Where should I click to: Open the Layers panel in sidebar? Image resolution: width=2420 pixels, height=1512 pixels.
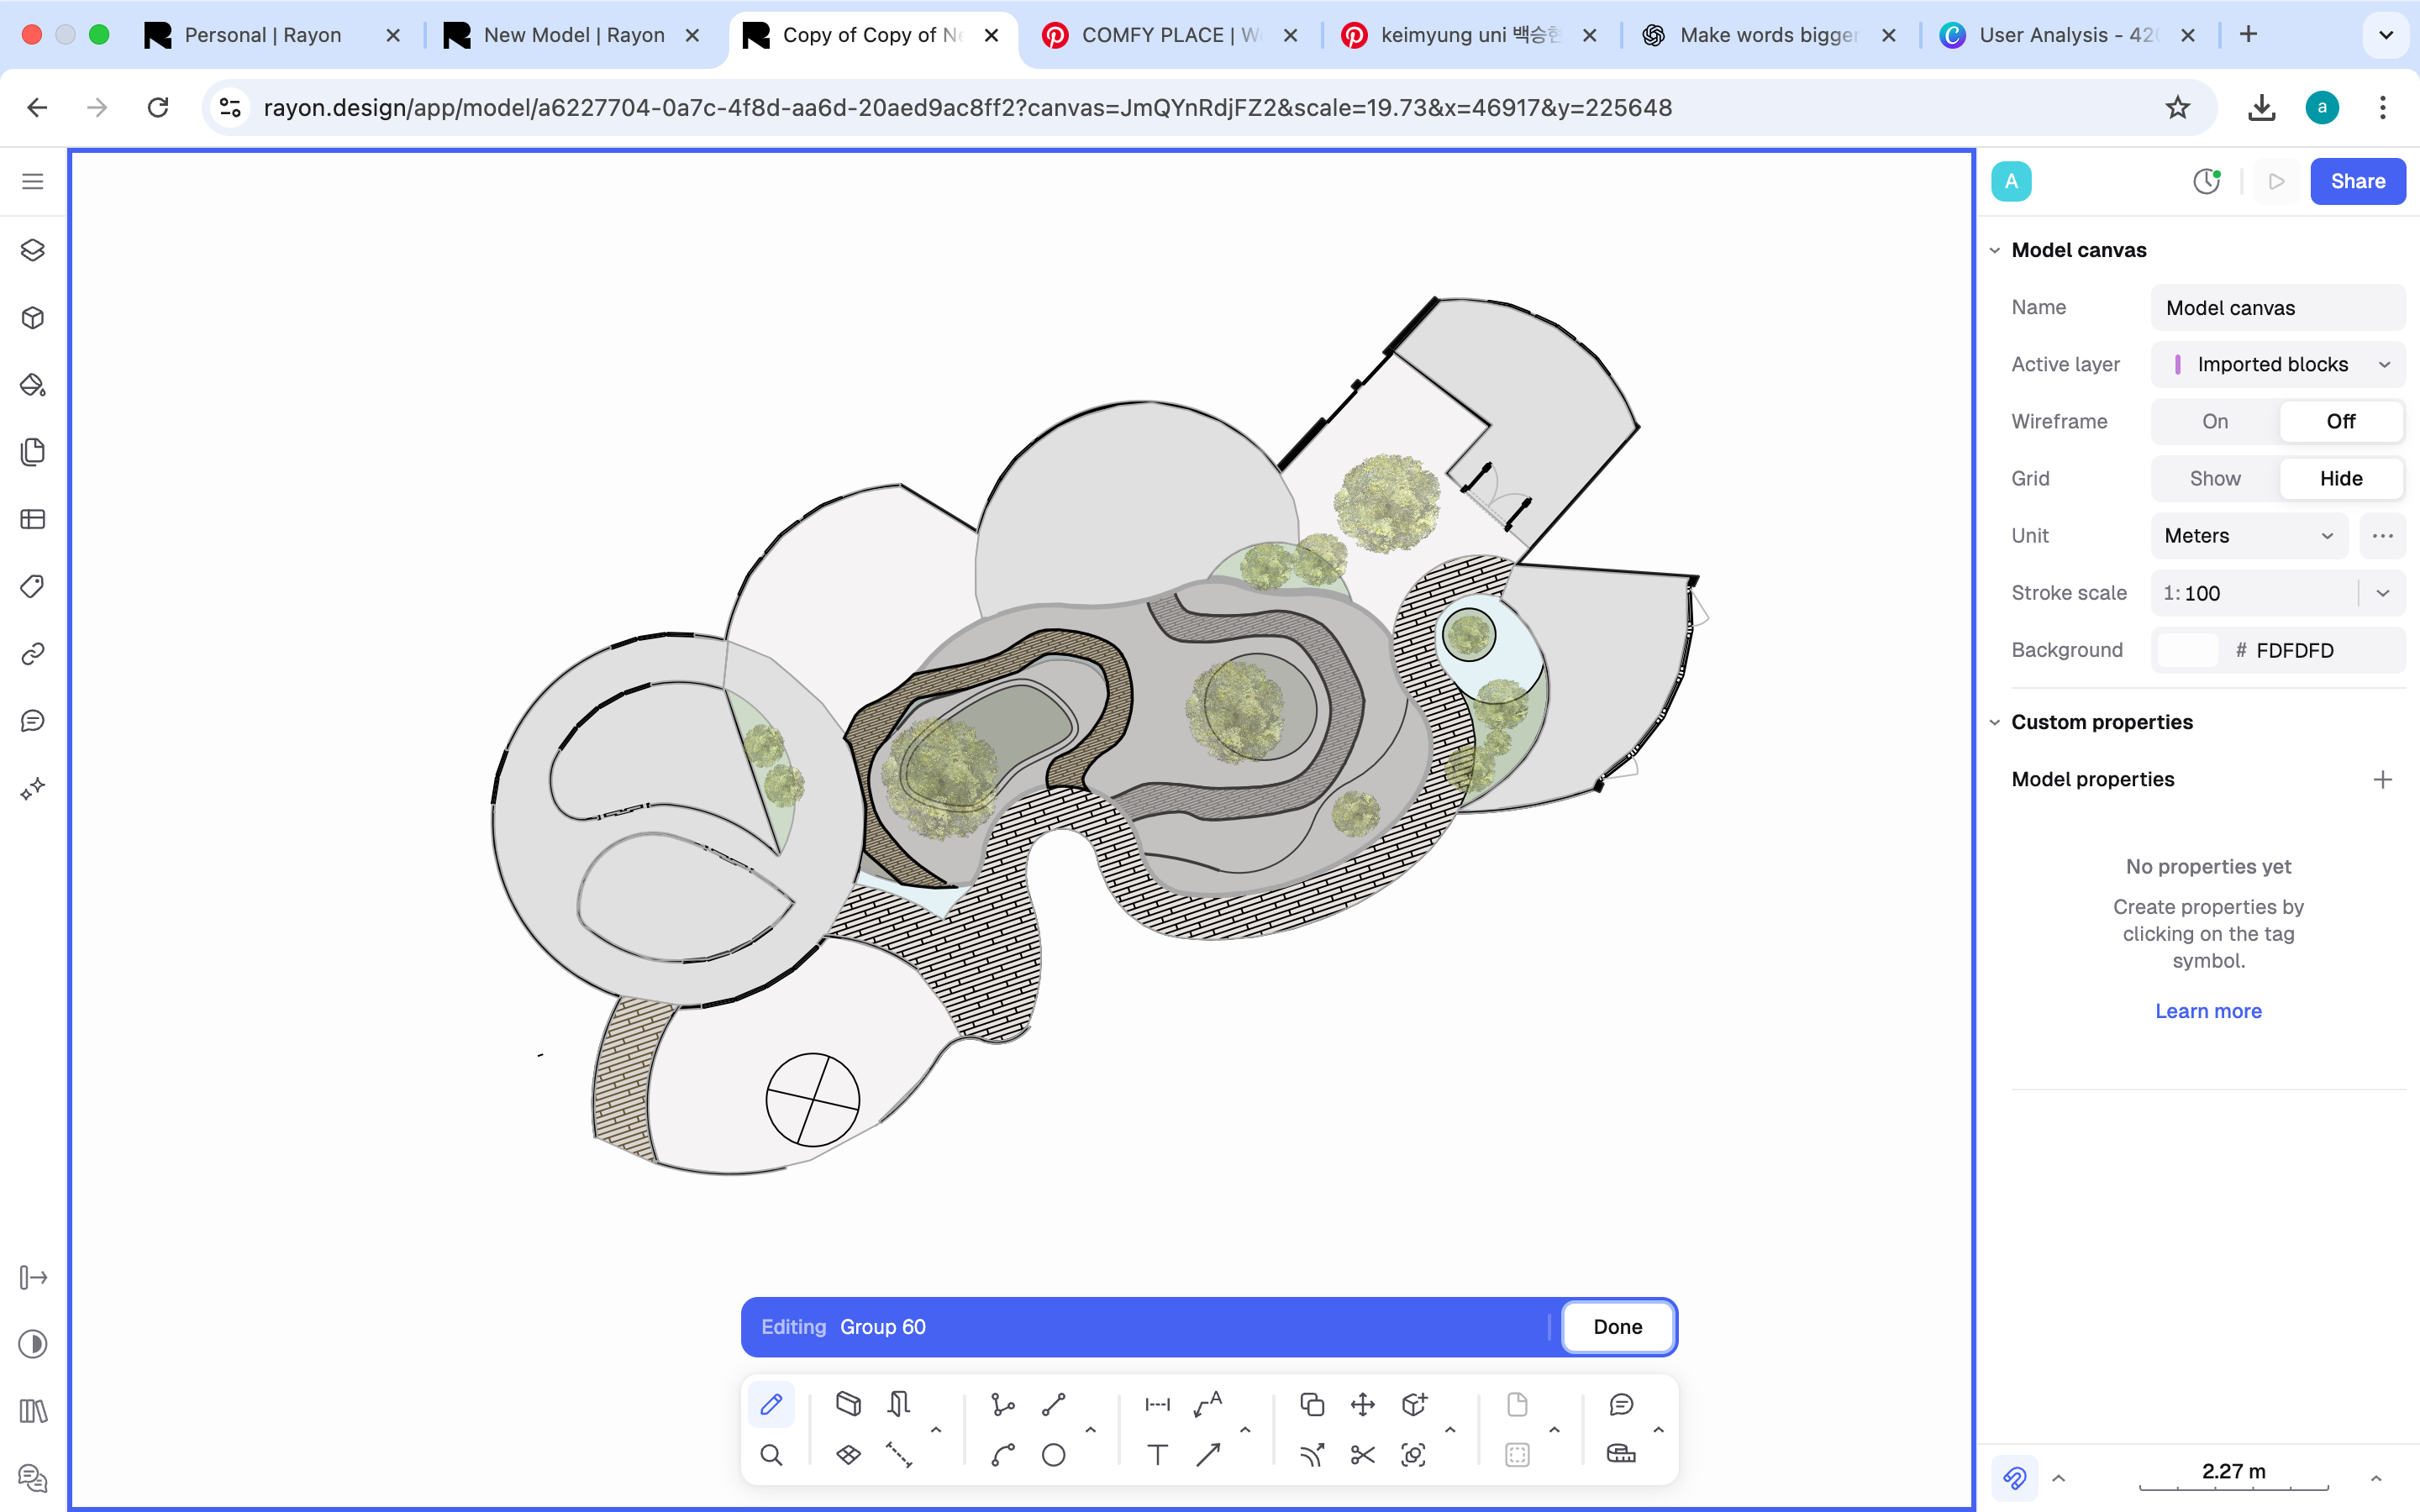(x=33, y=250)
